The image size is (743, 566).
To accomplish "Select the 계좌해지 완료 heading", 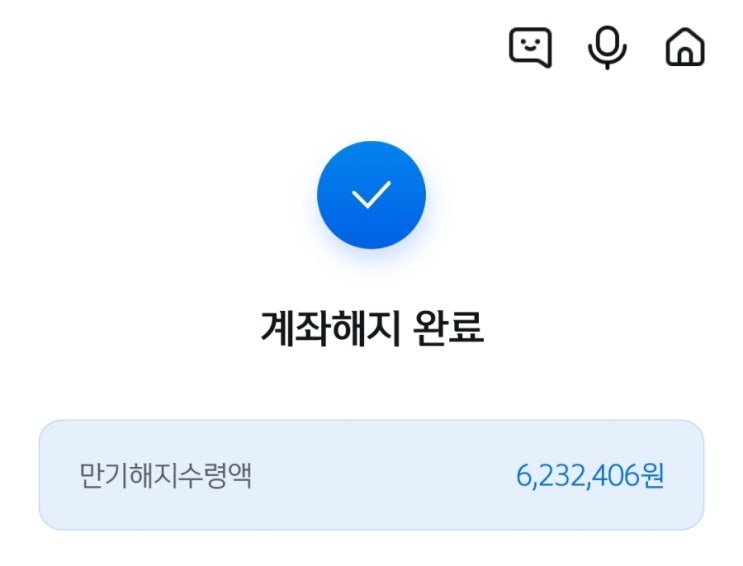I will point(372,328).
